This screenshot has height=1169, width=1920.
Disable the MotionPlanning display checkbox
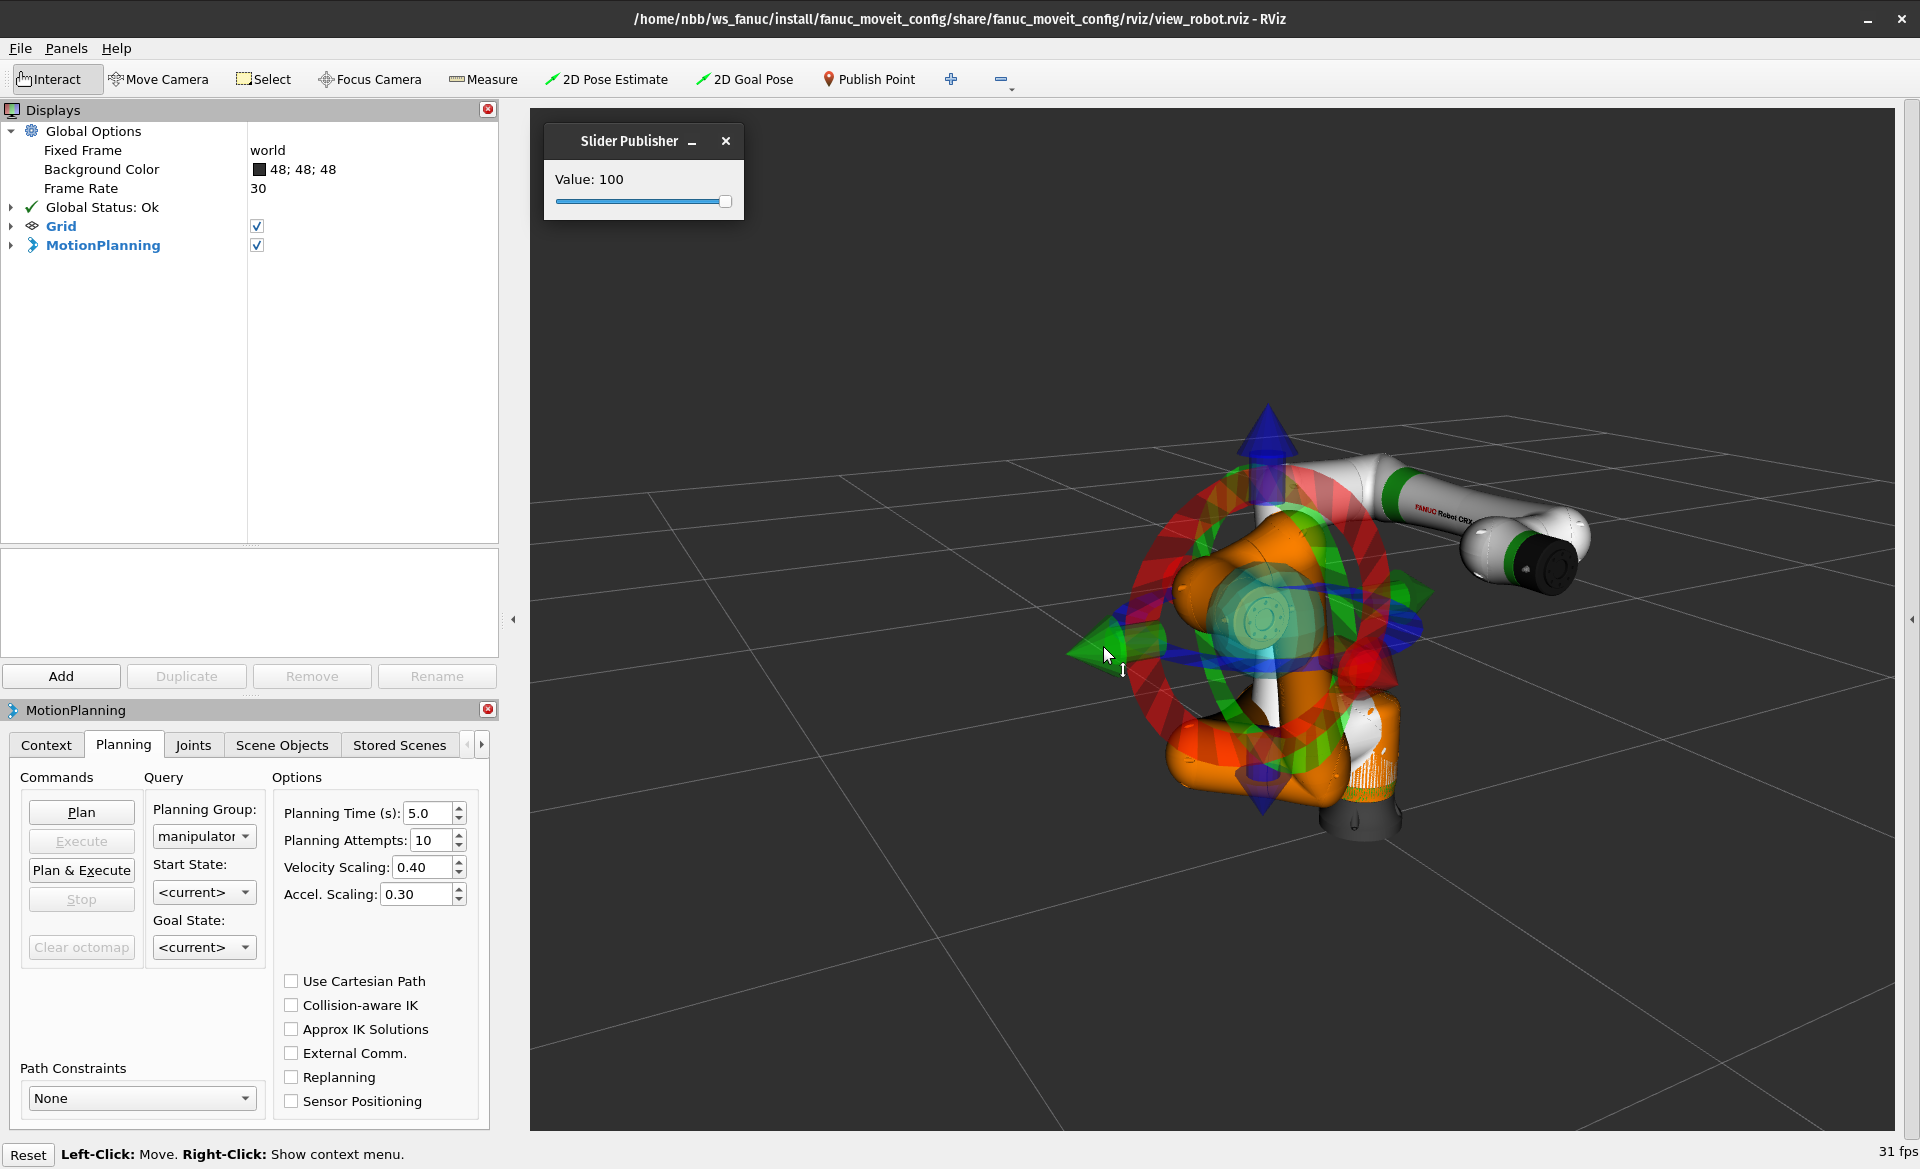click(257, 245)
